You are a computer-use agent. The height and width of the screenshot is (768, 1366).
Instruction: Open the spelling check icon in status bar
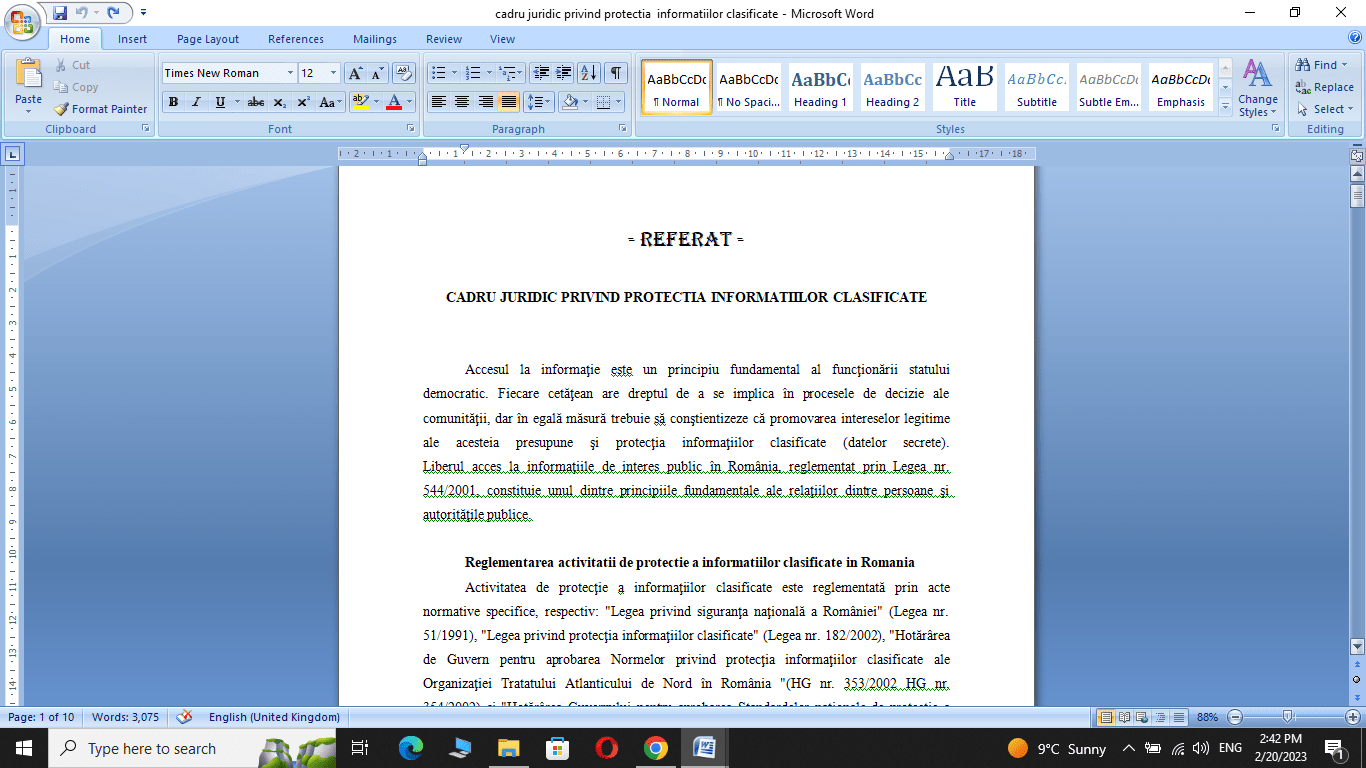click(x=183, y=717)
